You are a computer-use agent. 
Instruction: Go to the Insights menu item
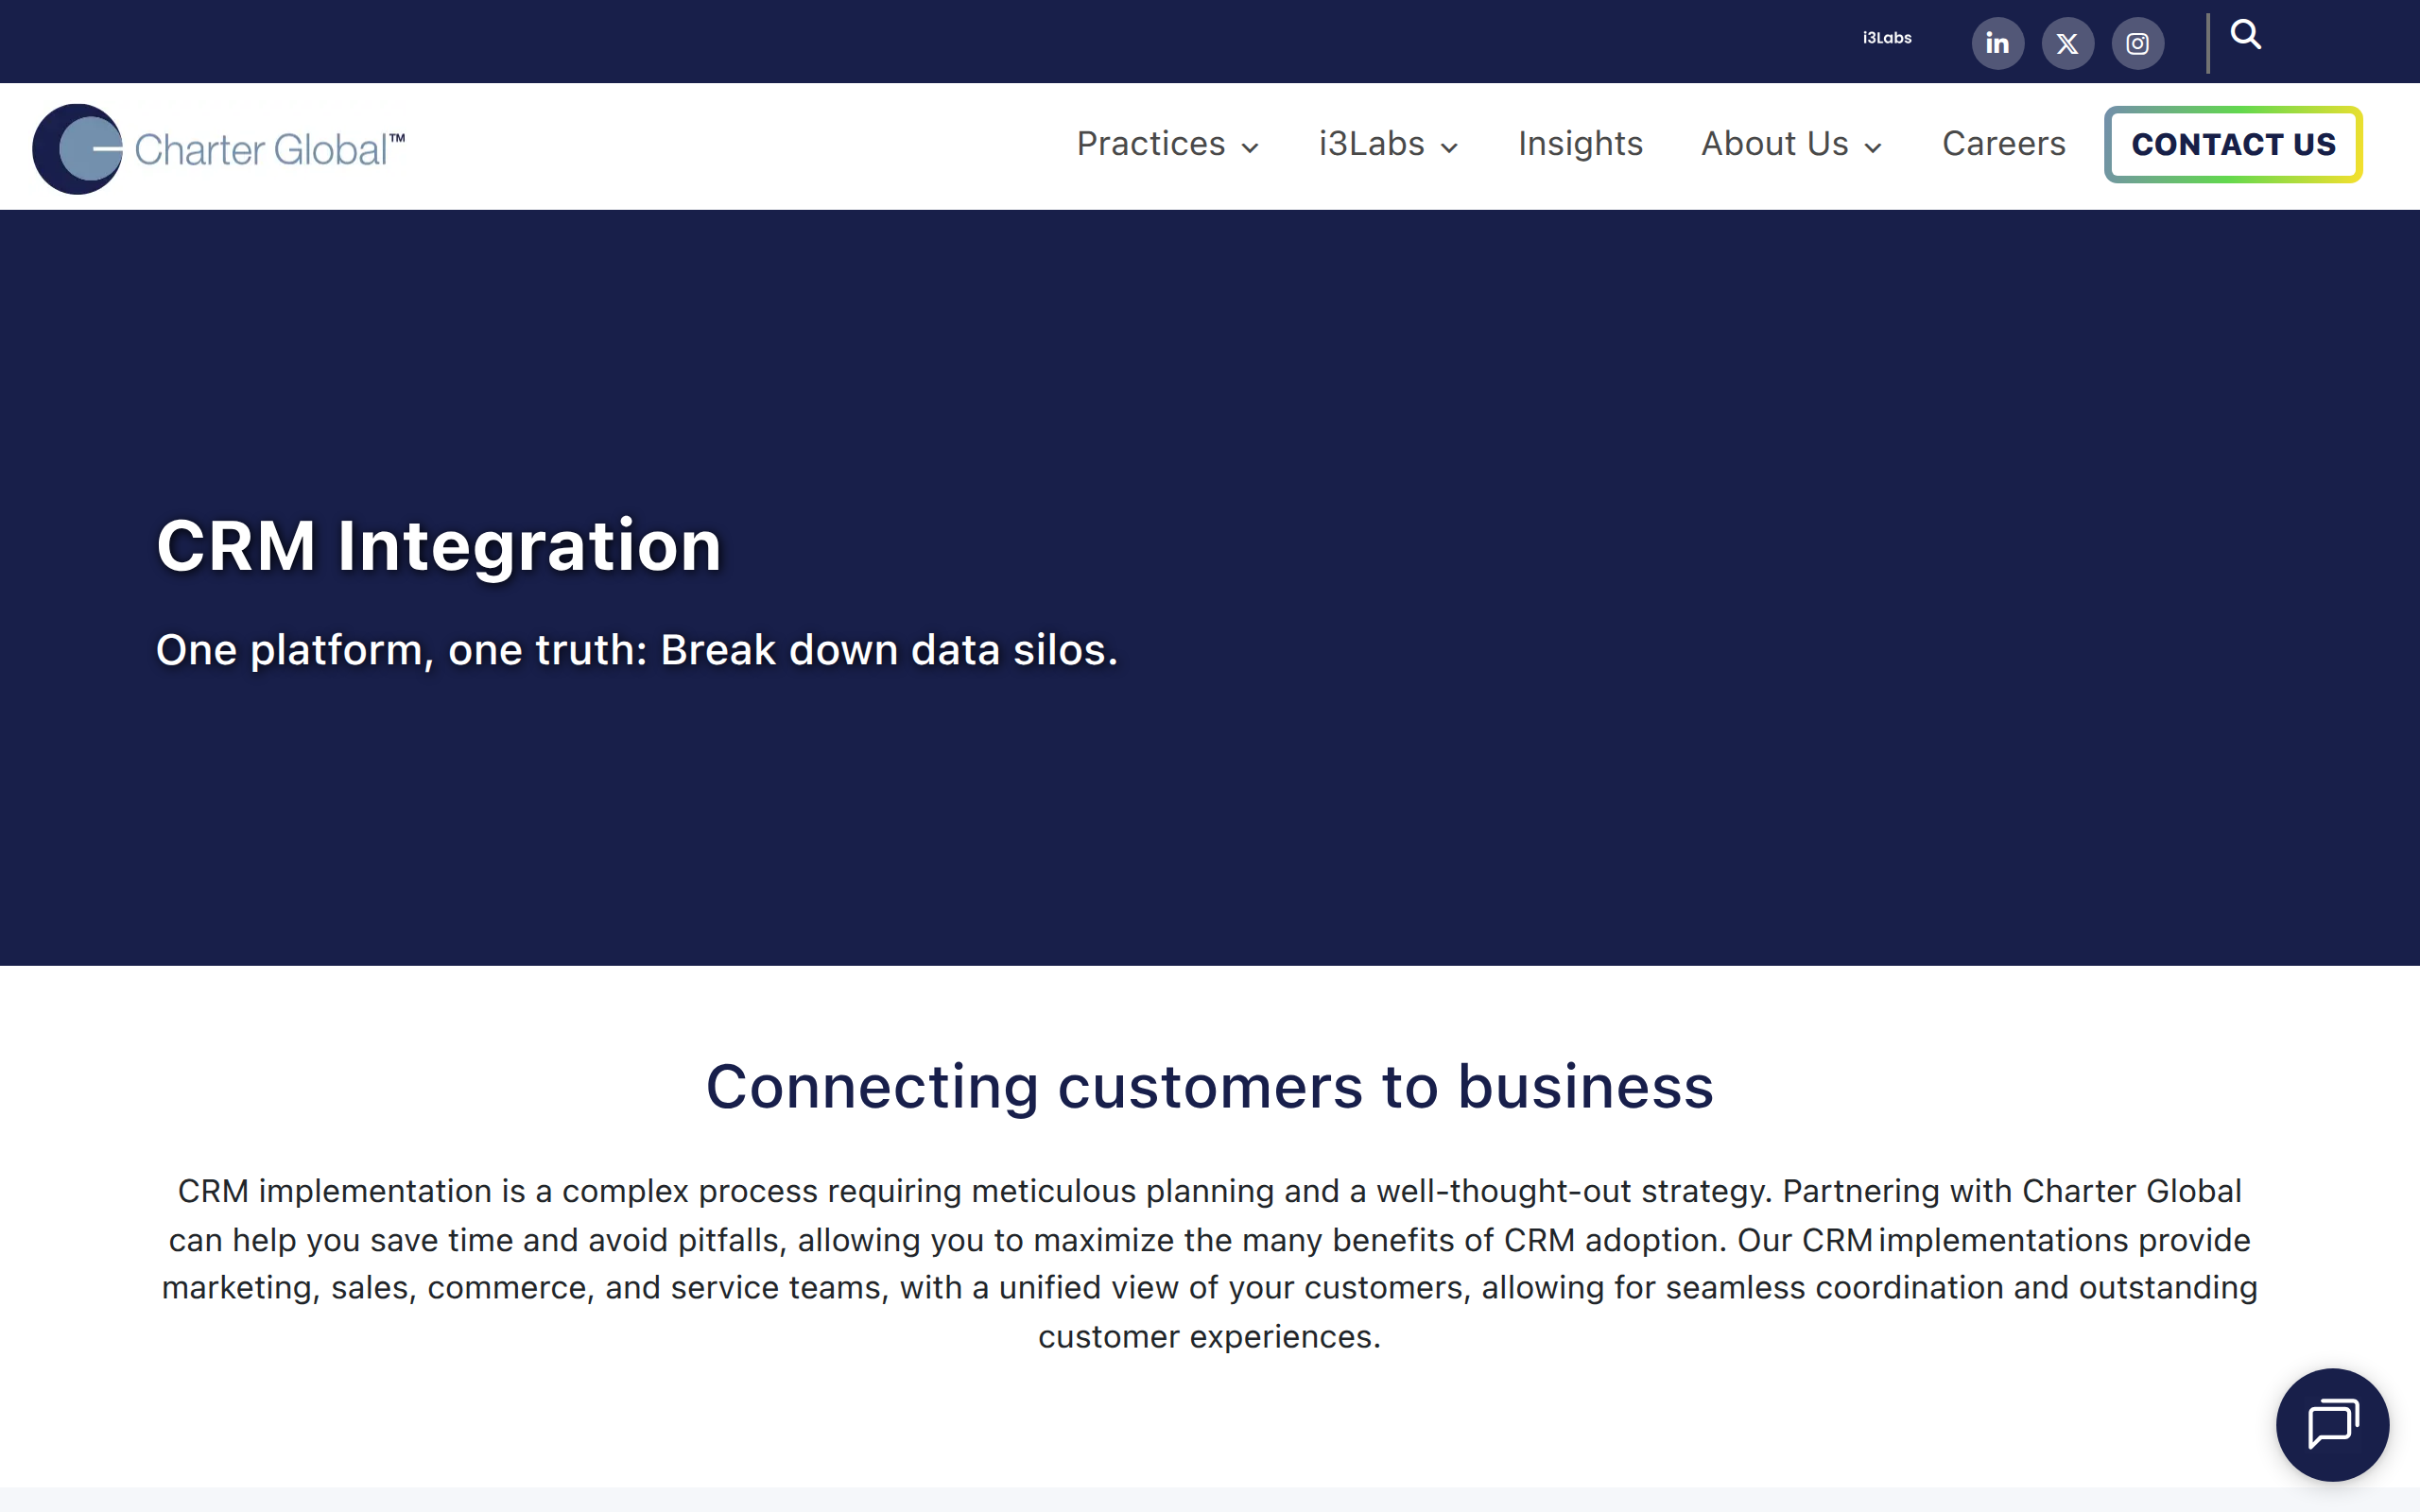[x=1580, y=144]
